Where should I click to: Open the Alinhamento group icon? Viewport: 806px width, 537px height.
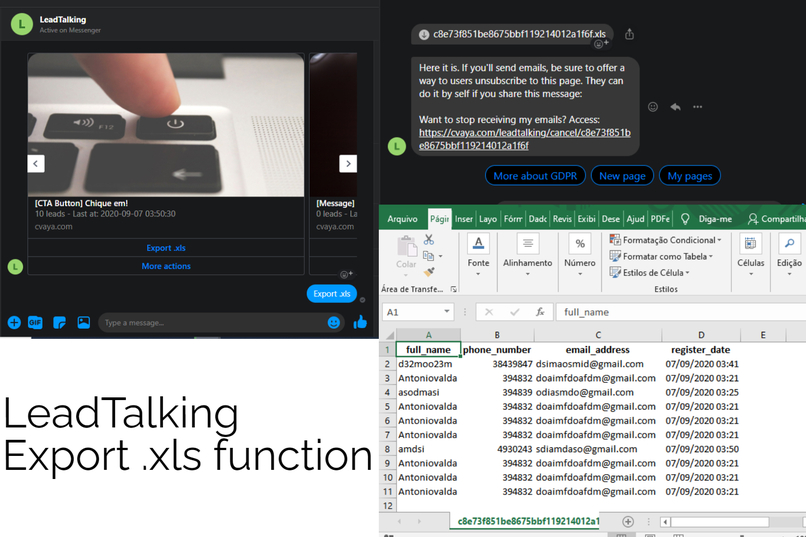[x=527, y=243]
